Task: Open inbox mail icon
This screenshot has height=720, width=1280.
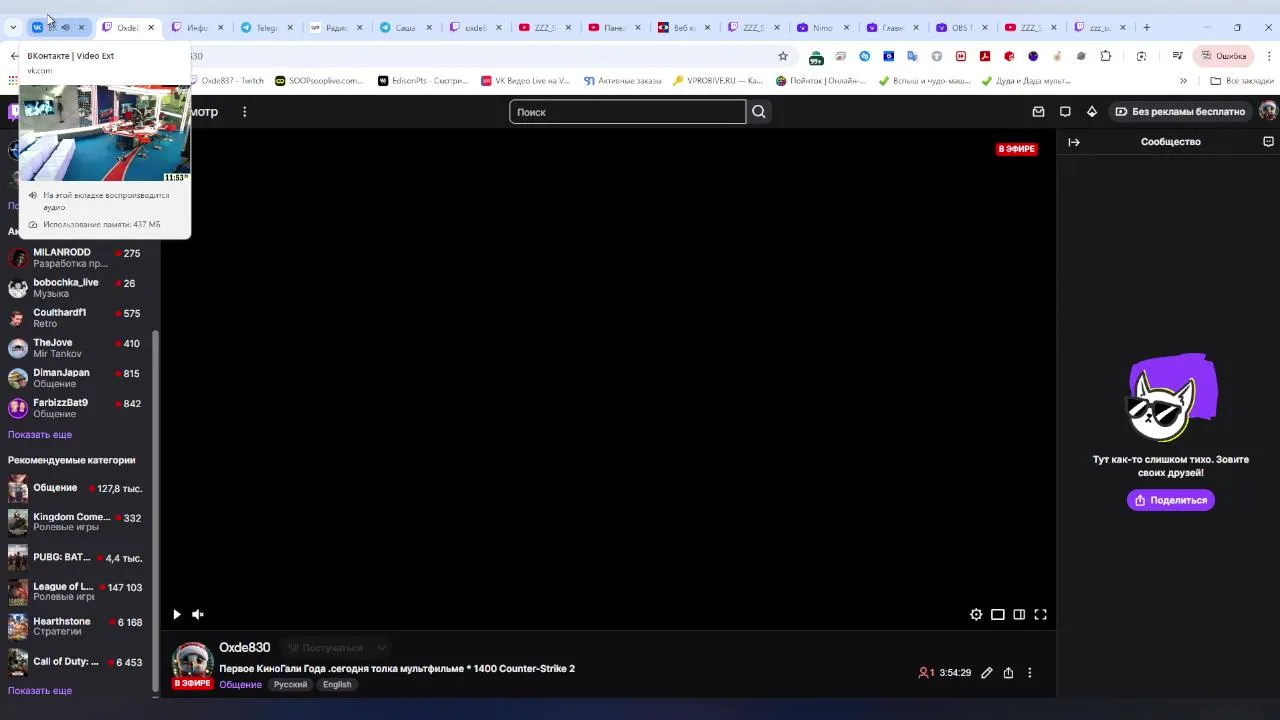Action: 1038,112
